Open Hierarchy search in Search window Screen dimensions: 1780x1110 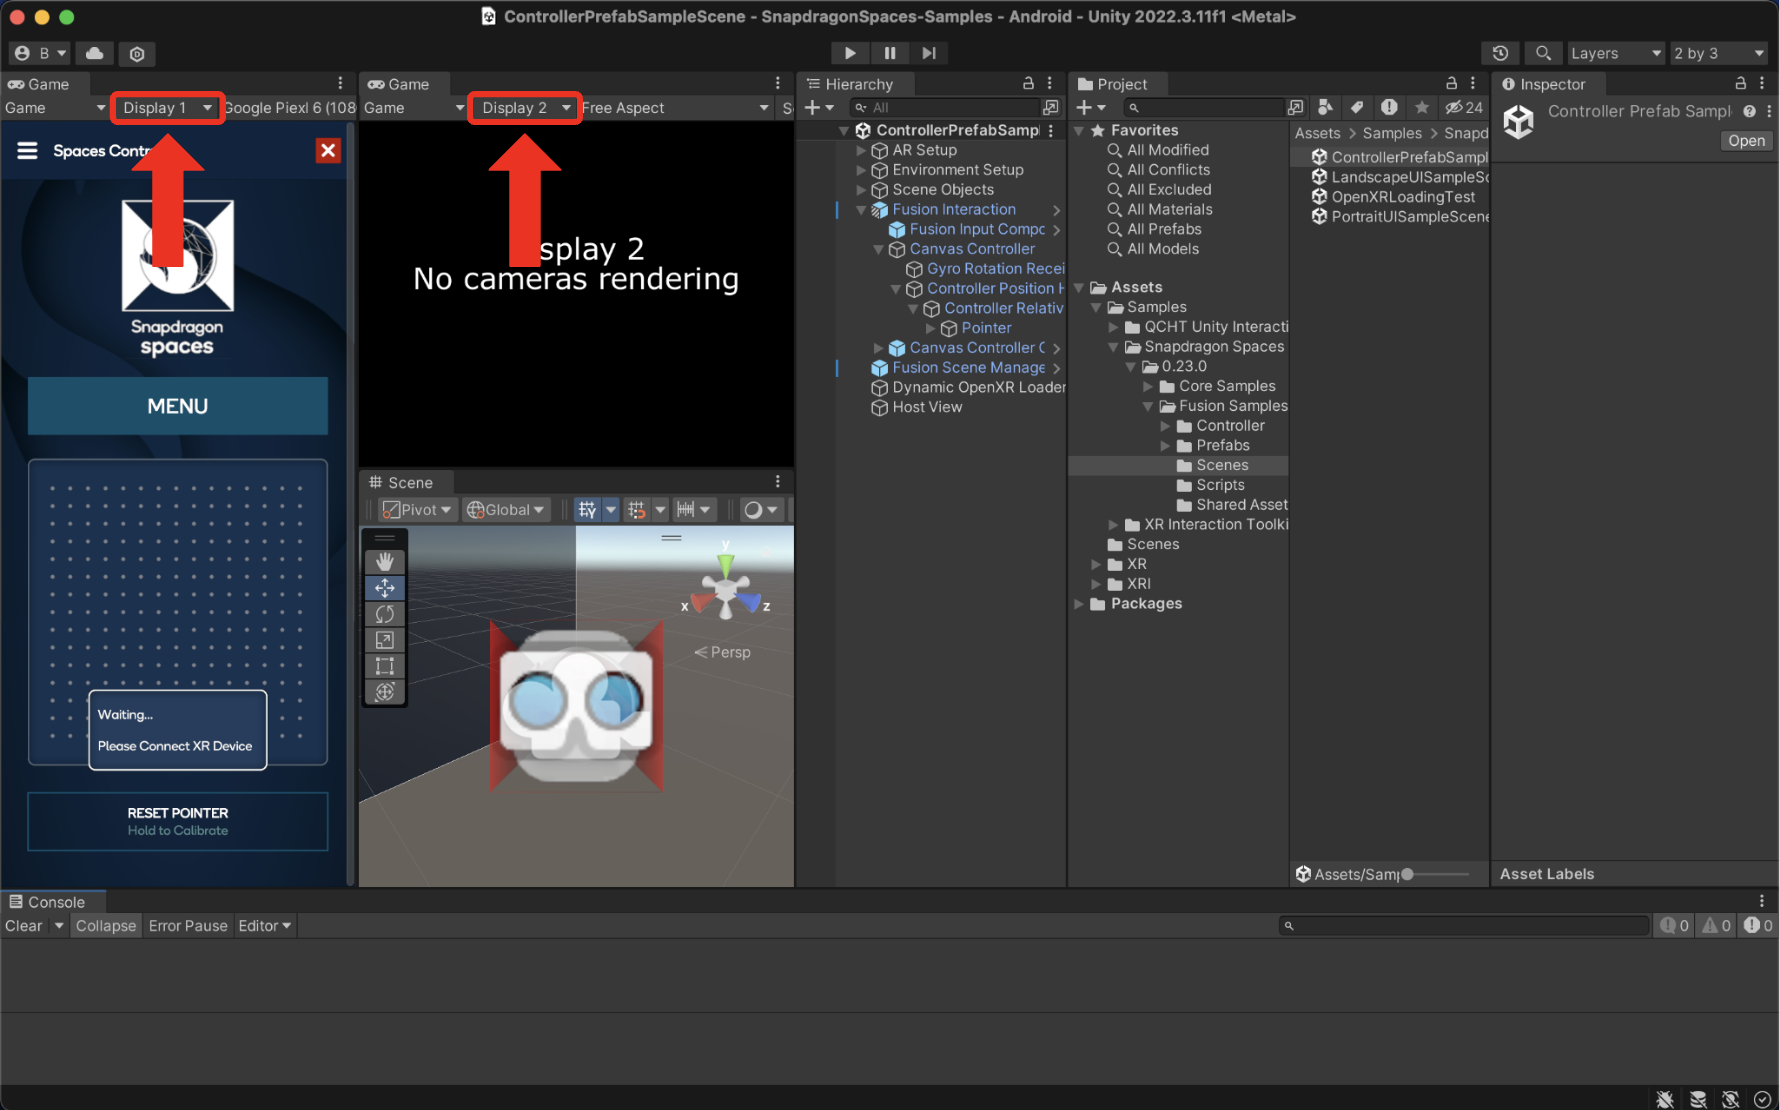point(1050,107)
